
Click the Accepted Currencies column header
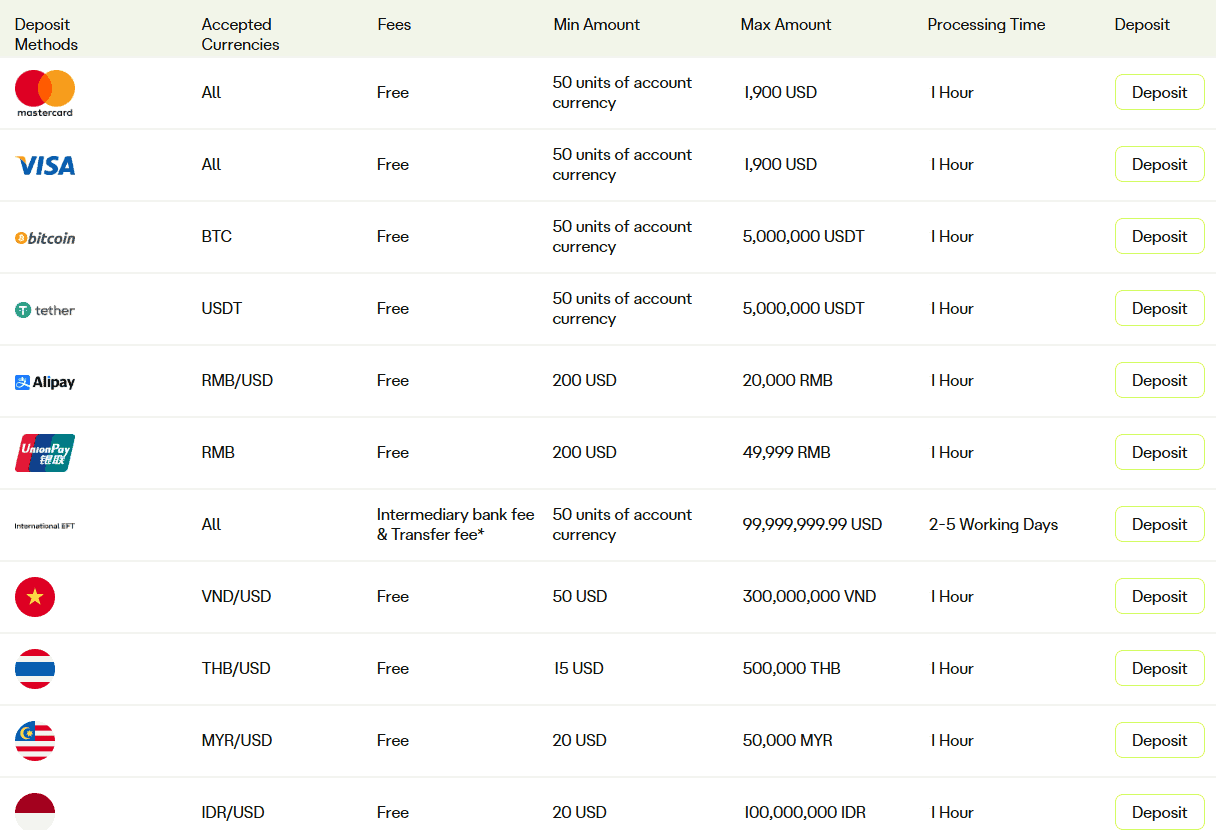240,33
